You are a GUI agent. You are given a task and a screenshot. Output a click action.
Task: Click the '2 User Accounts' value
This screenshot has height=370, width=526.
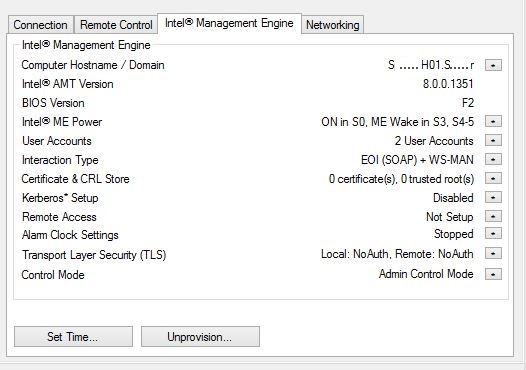point(434,141)
